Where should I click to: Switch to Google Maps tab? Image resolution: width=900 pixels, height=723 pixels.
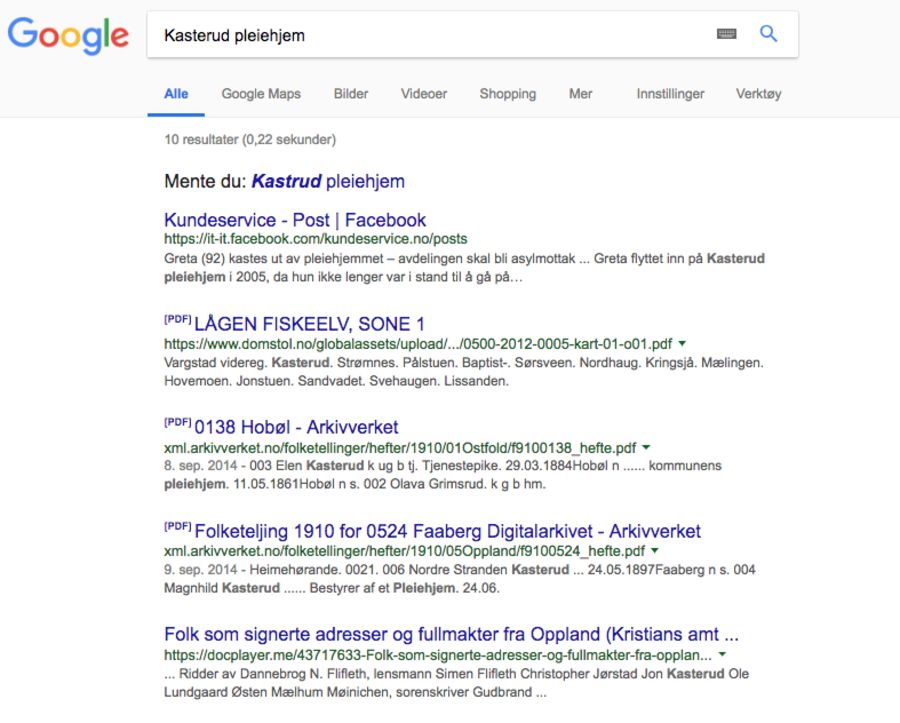(261, 94)
